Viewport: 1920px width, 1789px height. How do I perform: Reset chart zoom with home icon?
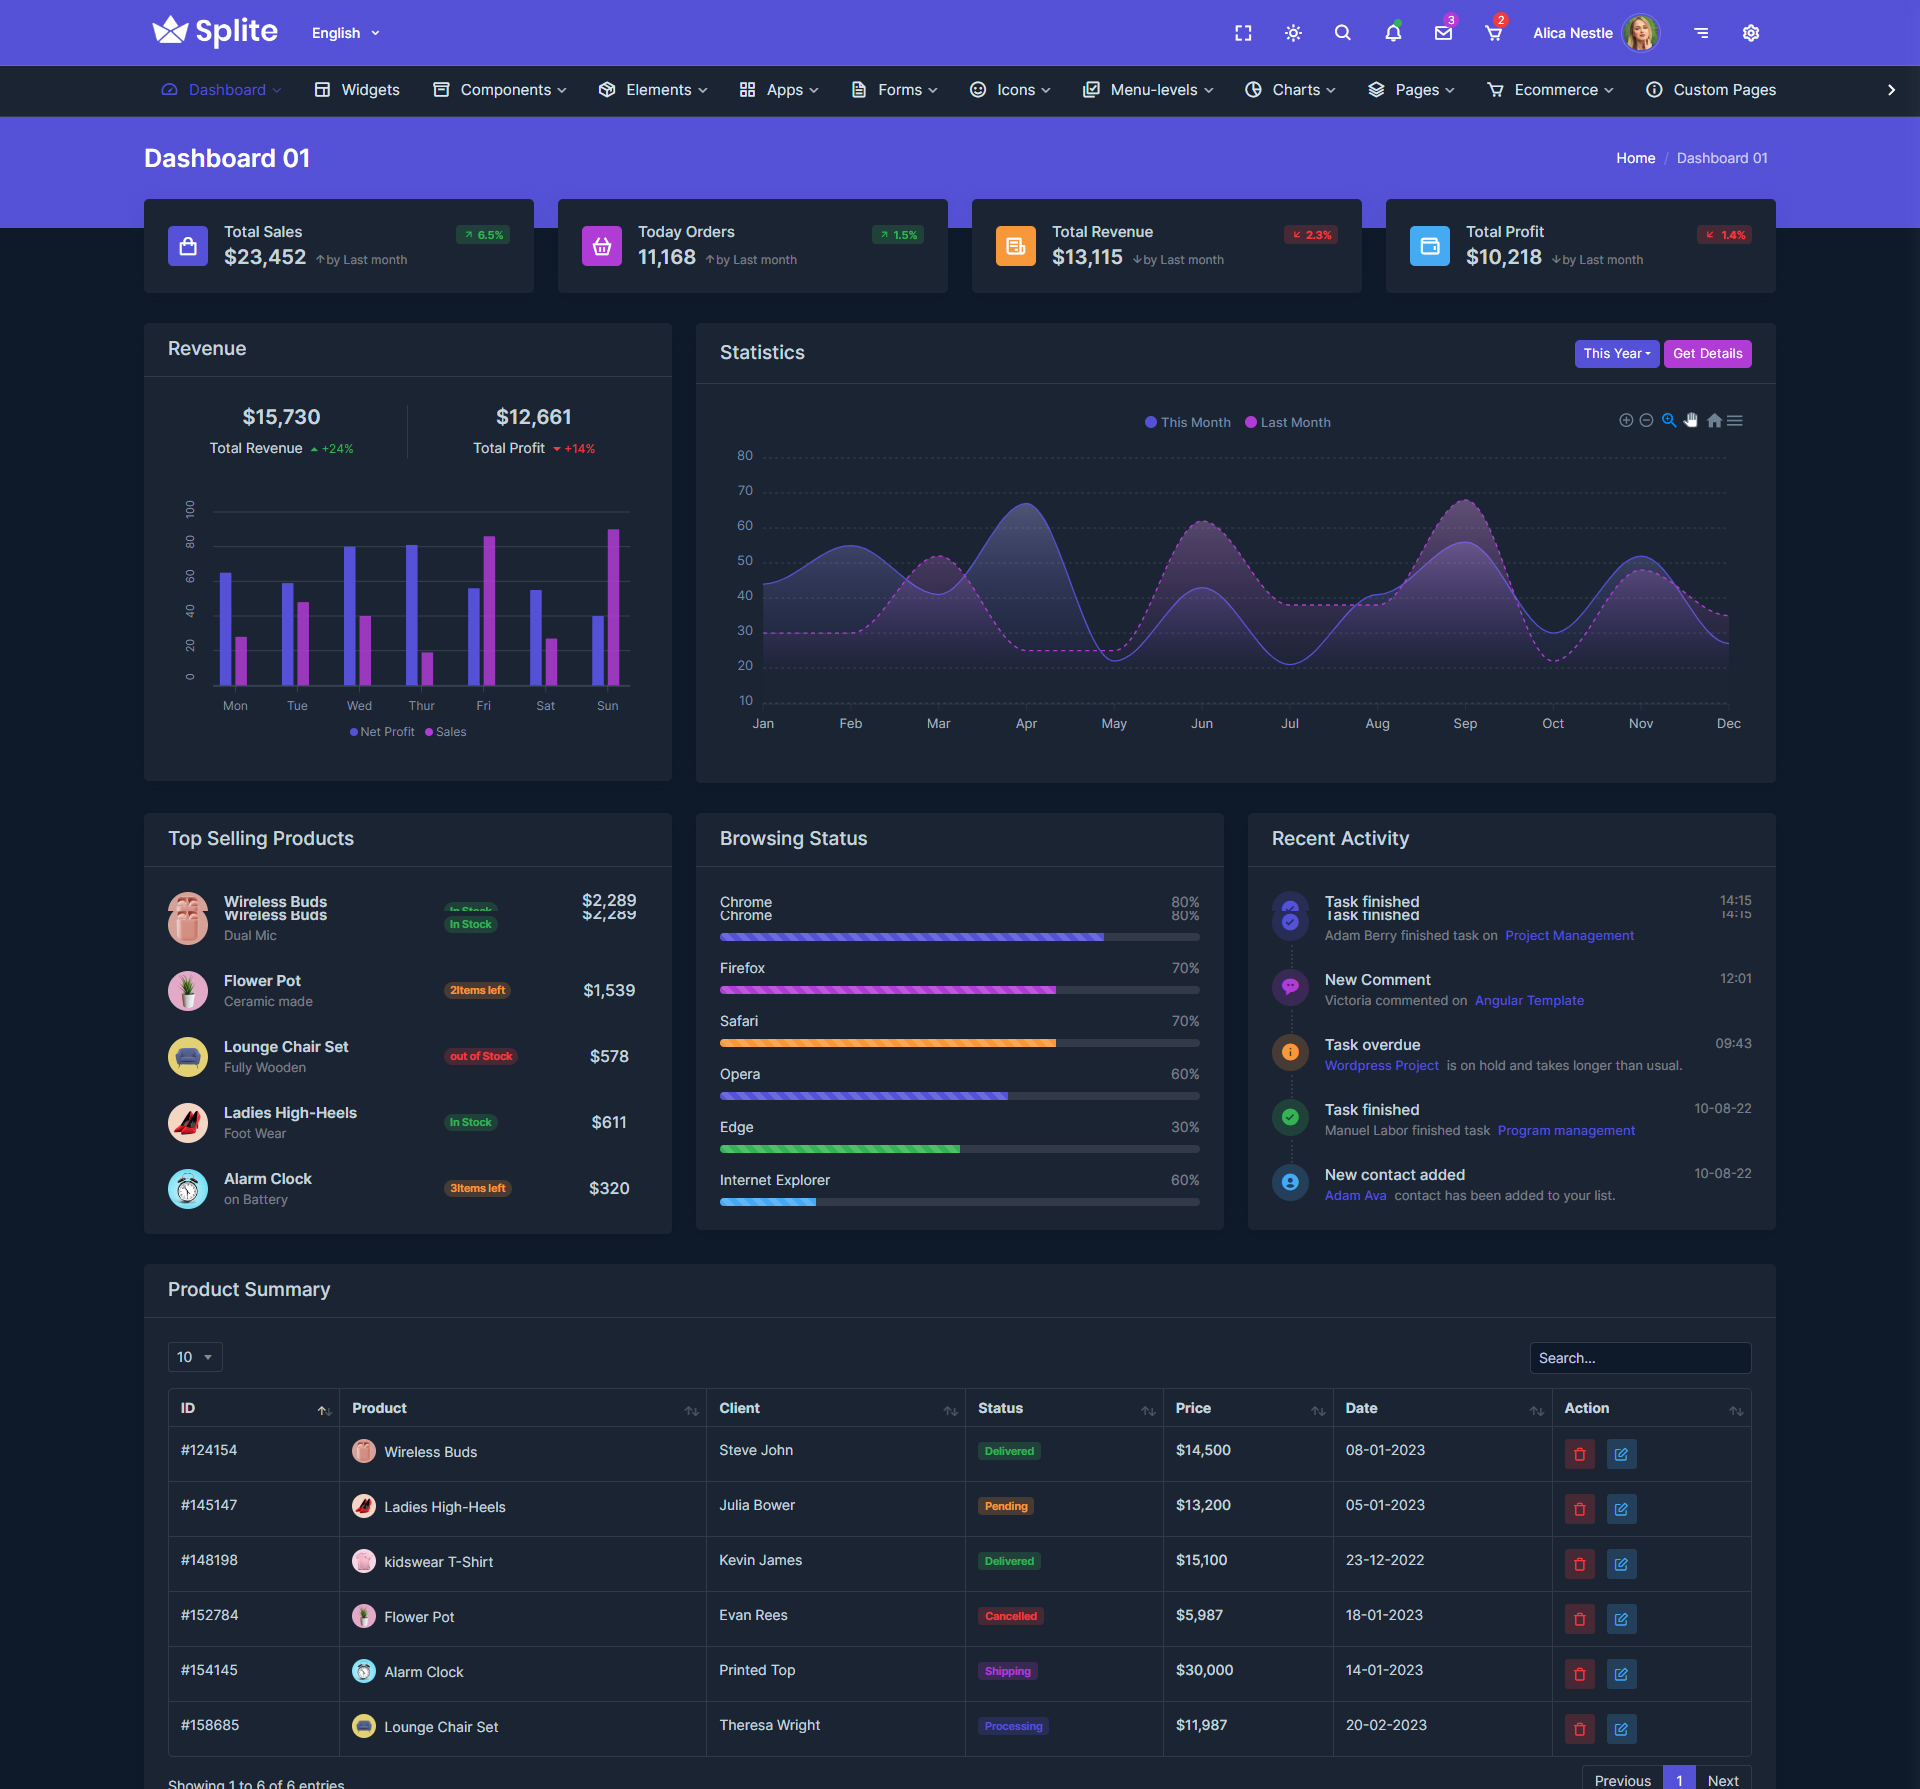coord(1714,420)
